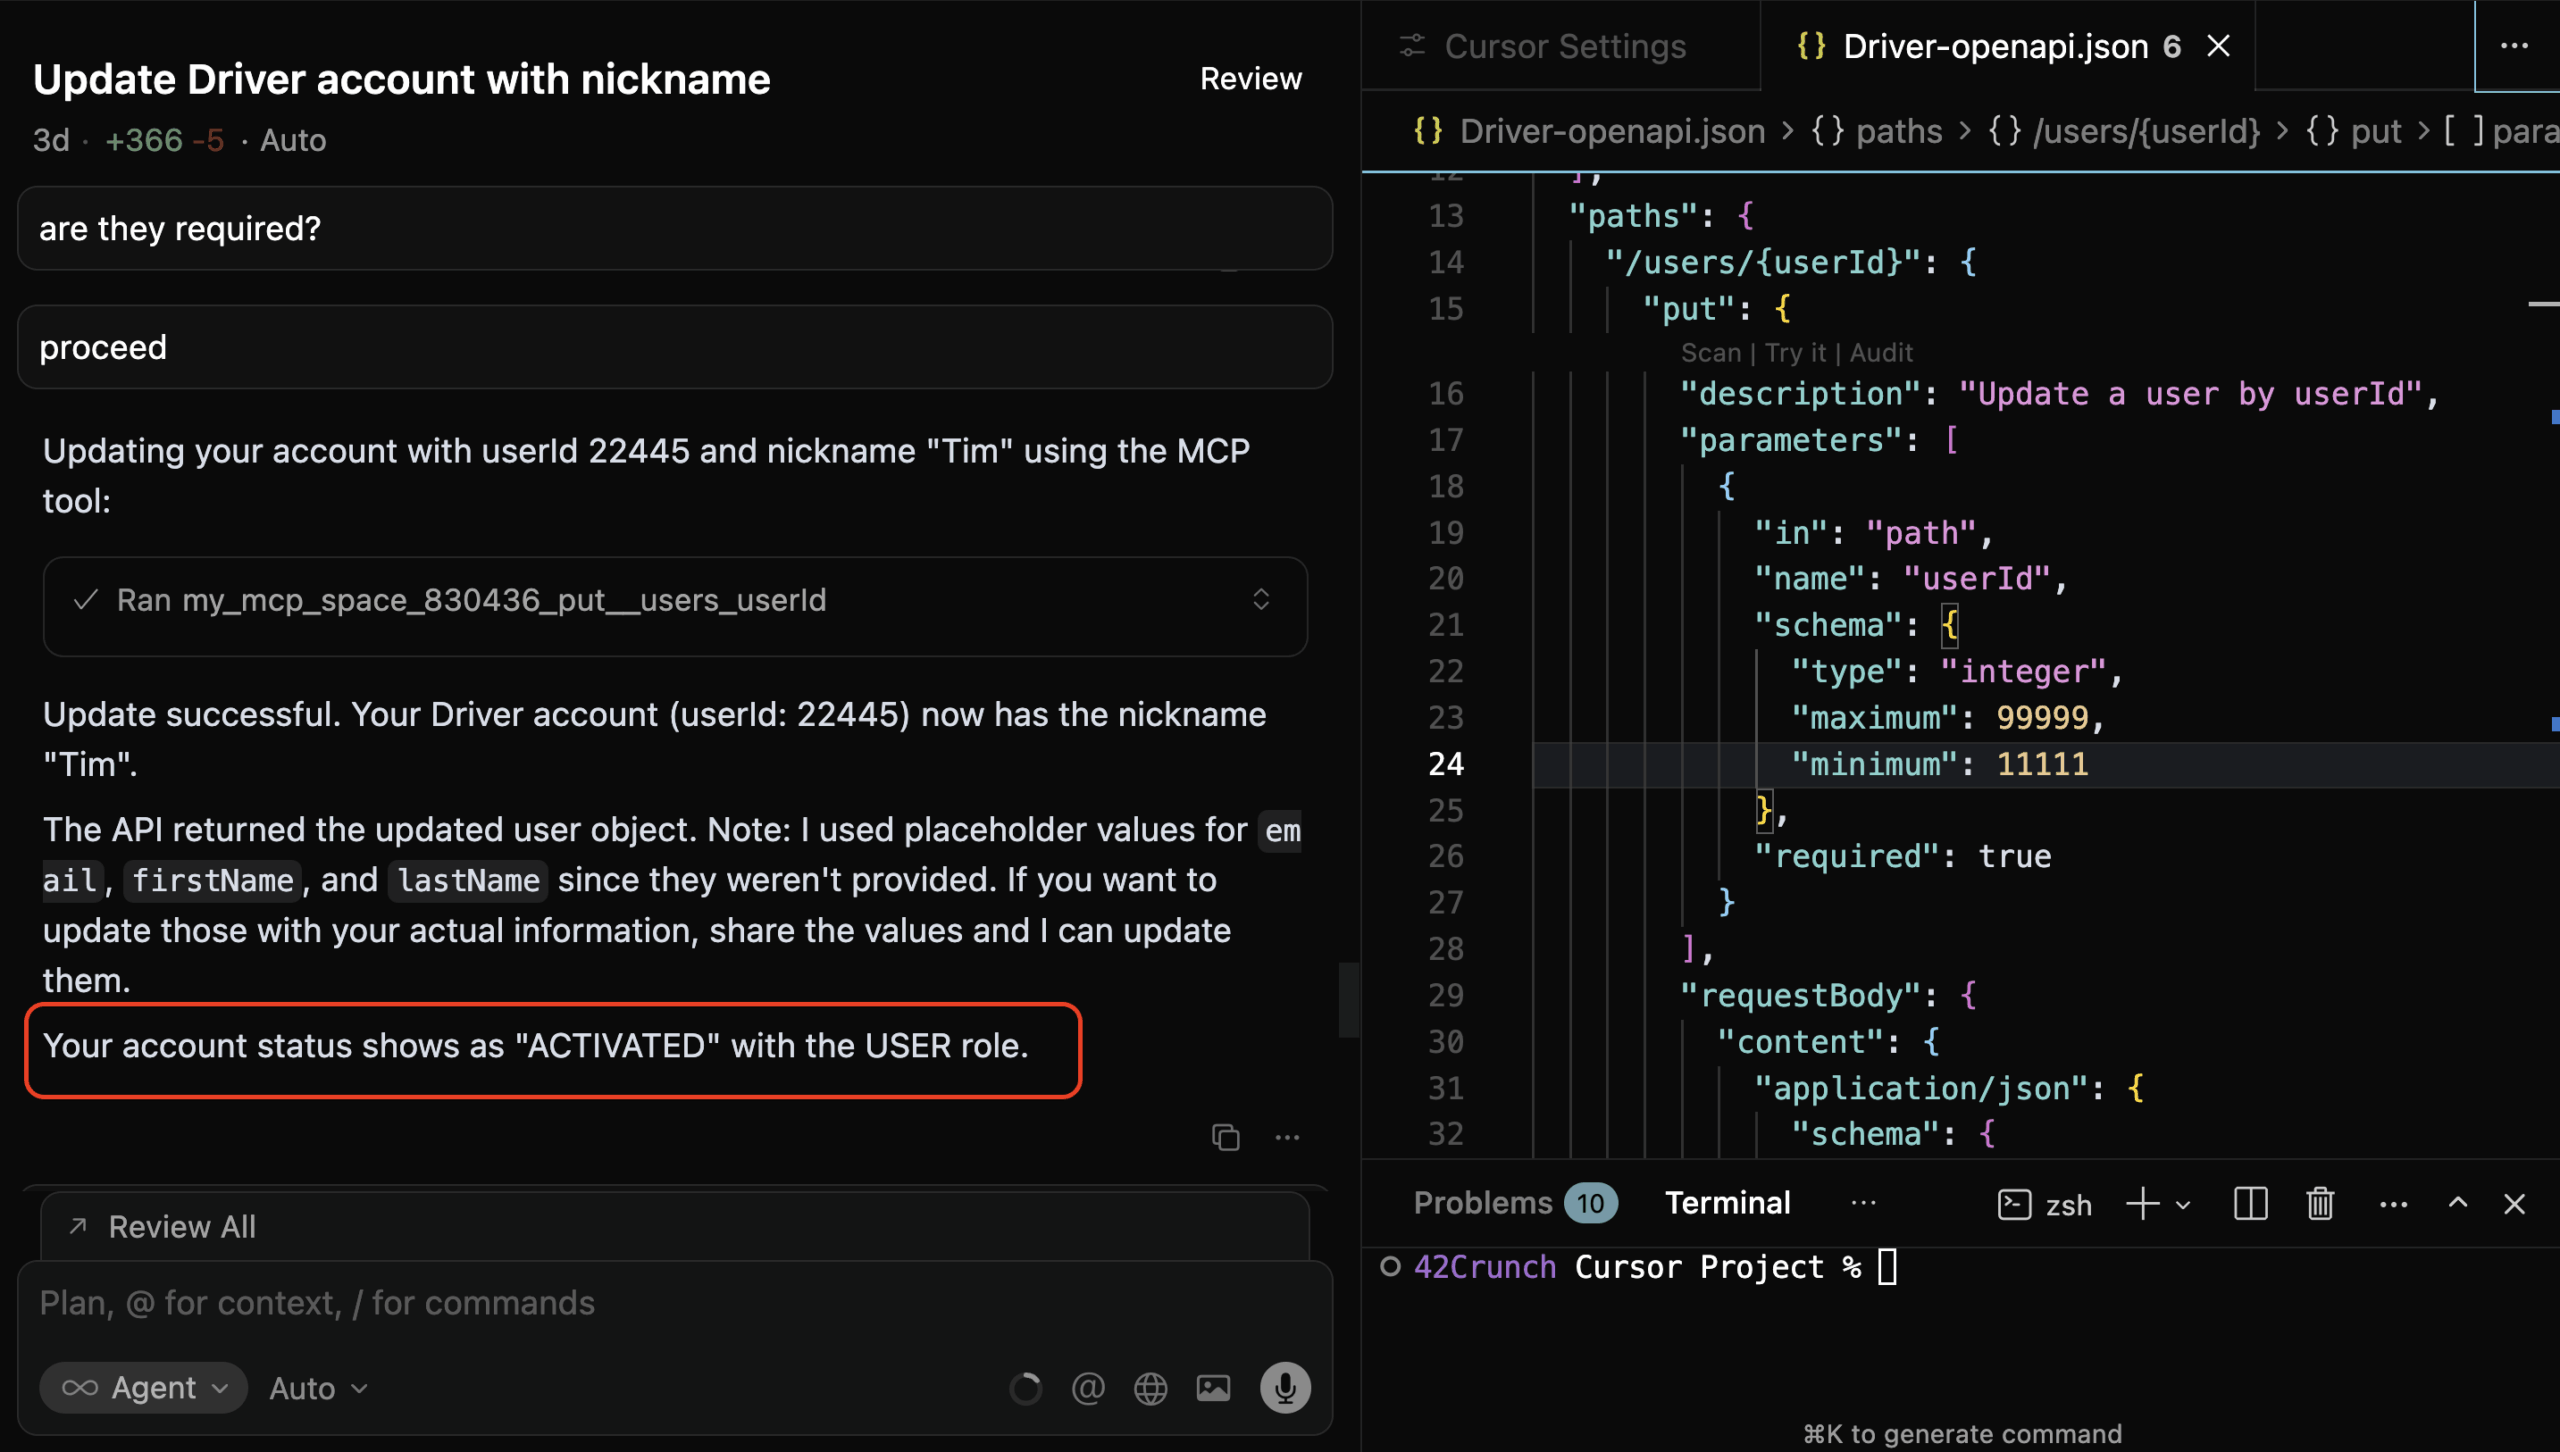2560x1452 pixels.
Task: Open the chat message more actions ellipsis
Action: pyautogui.click(x=1287, y=1137)
